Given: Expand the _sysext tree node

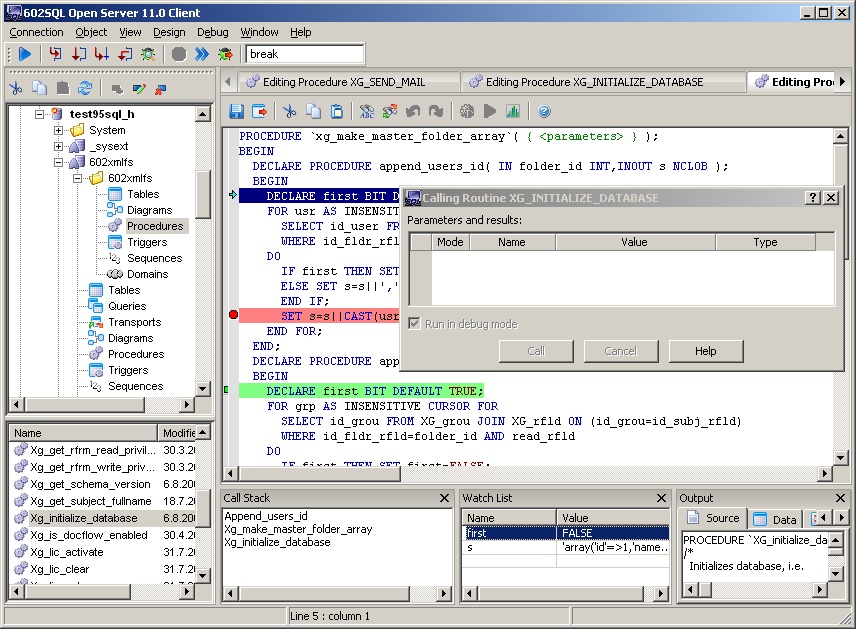Looking at the screenshot, I should [x=59, y=146].
